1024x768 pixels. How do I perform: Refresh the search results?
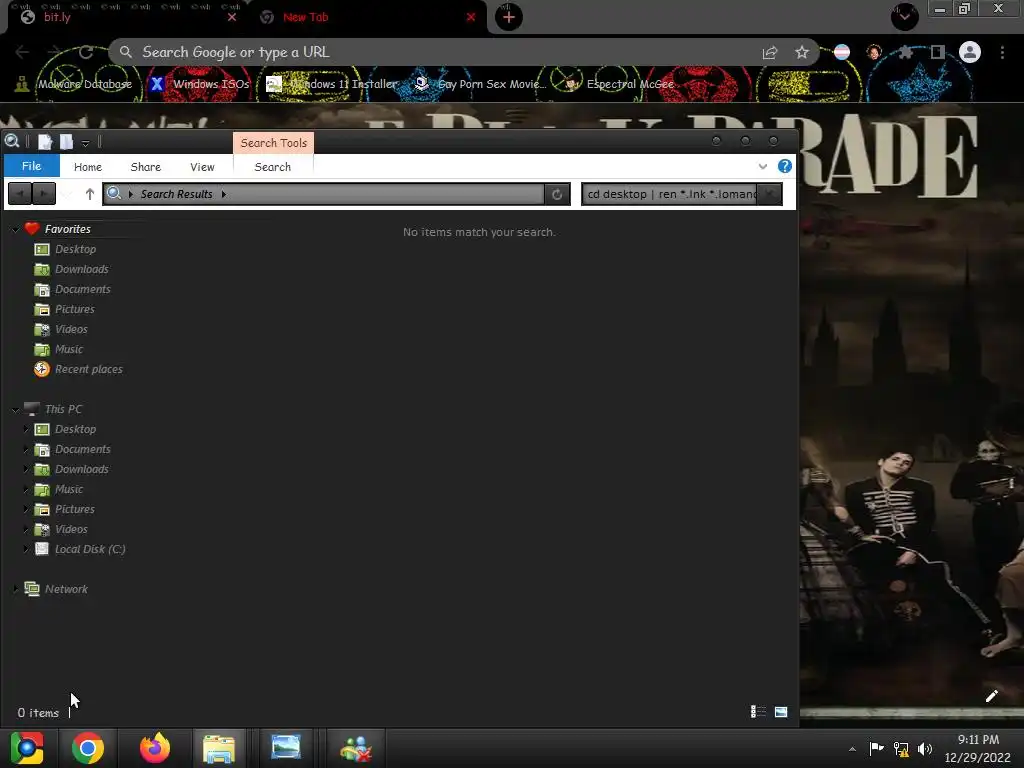(x=557, y=194)
